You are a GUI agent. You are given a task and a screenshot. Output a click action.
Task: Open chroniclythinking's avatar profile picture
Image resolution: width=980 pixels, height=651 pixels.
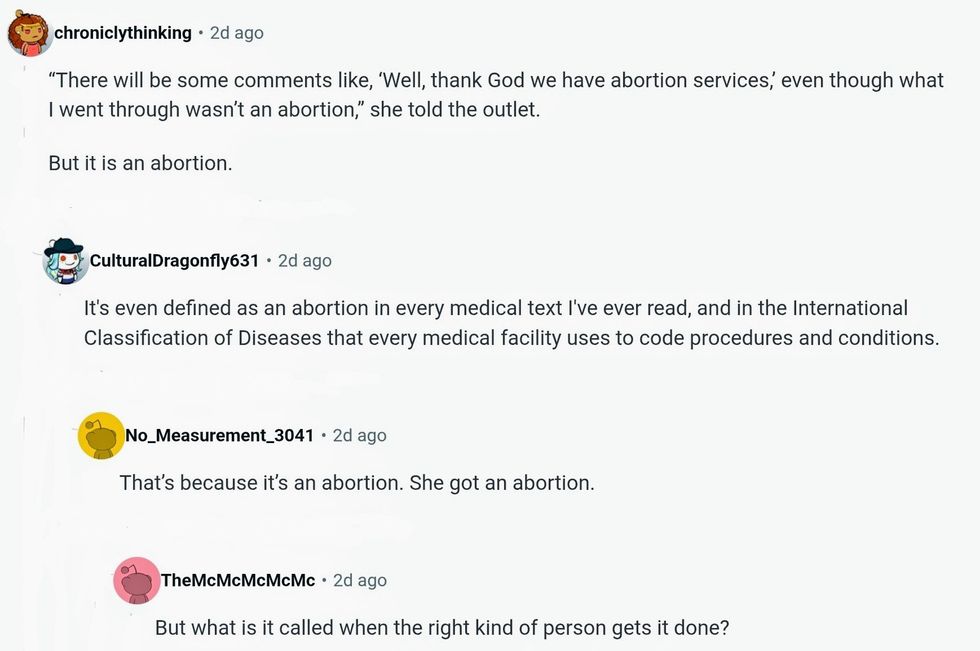pos(29,33)
